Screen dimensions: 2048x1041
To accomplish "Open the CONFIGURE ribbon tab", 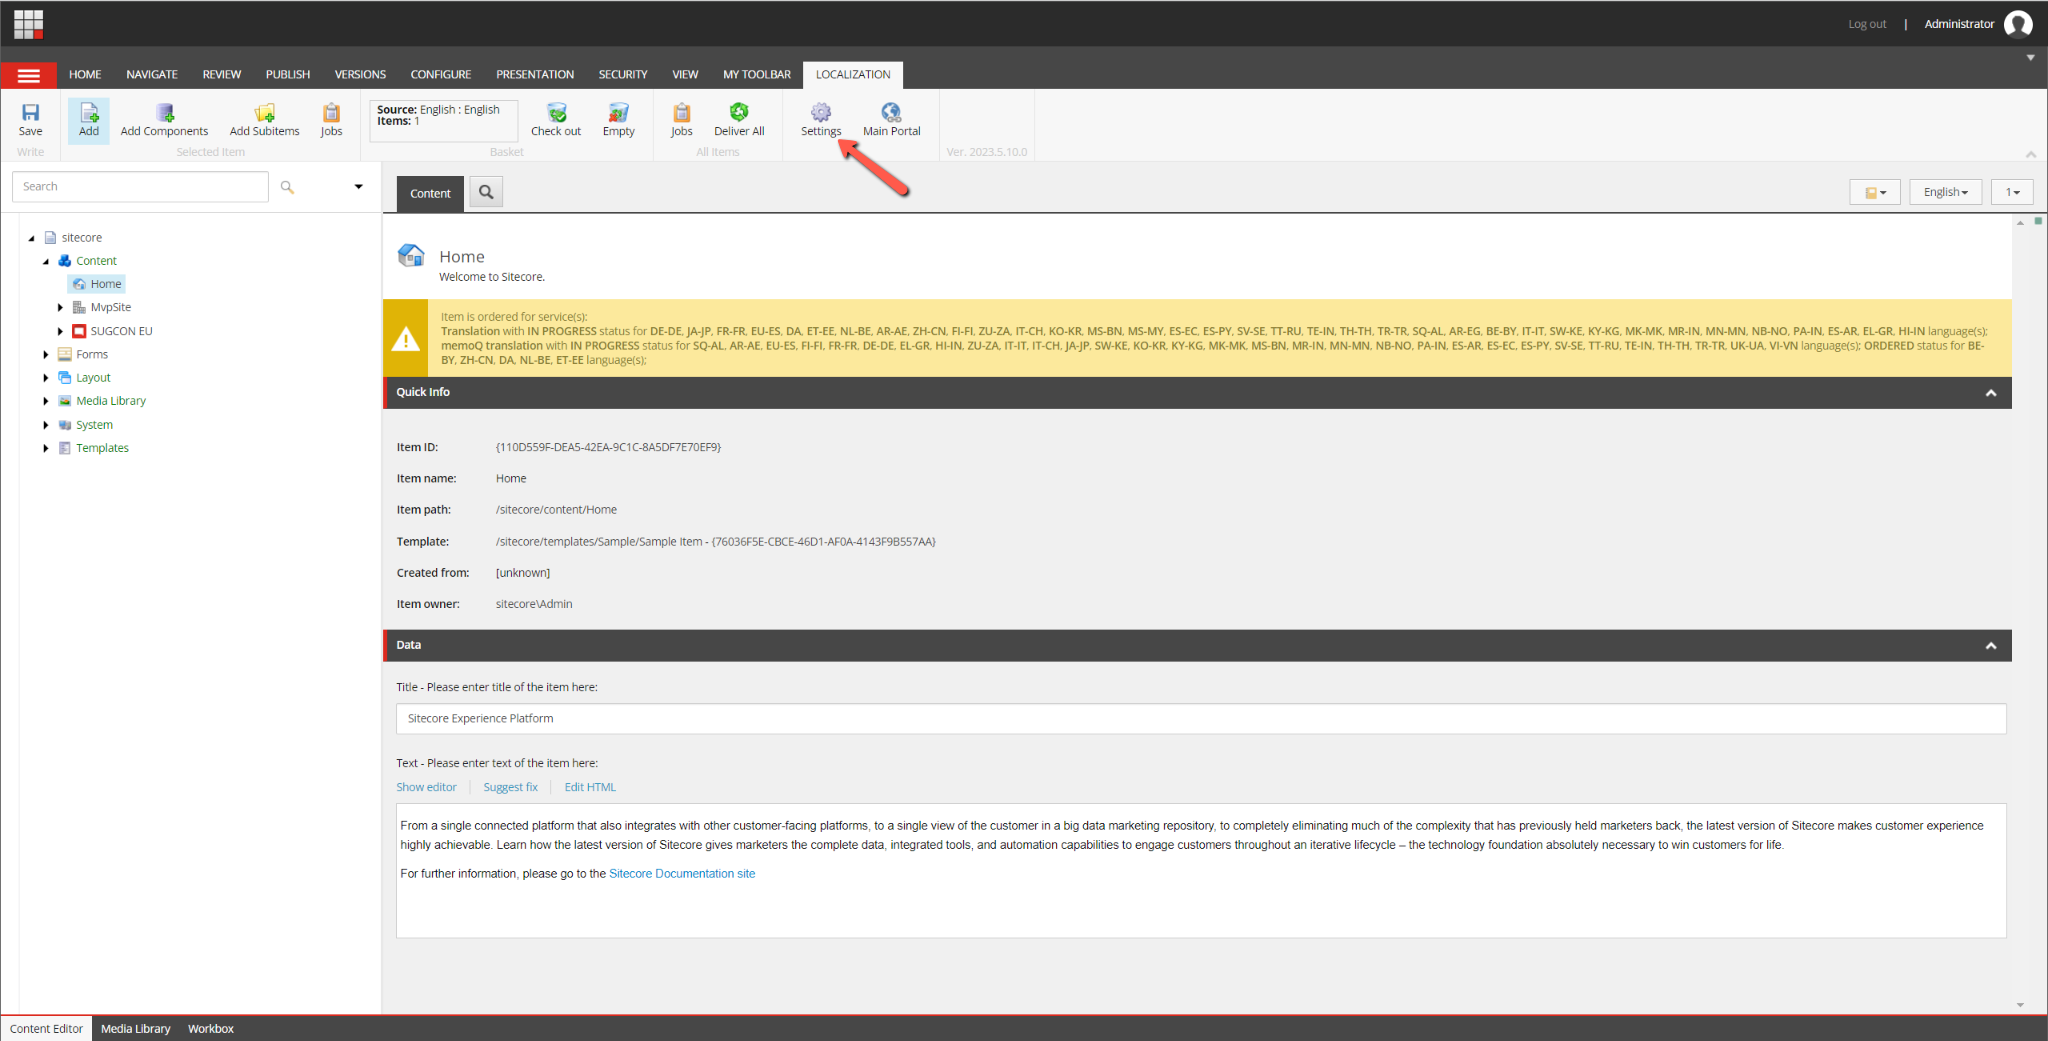I will (441, 75).
